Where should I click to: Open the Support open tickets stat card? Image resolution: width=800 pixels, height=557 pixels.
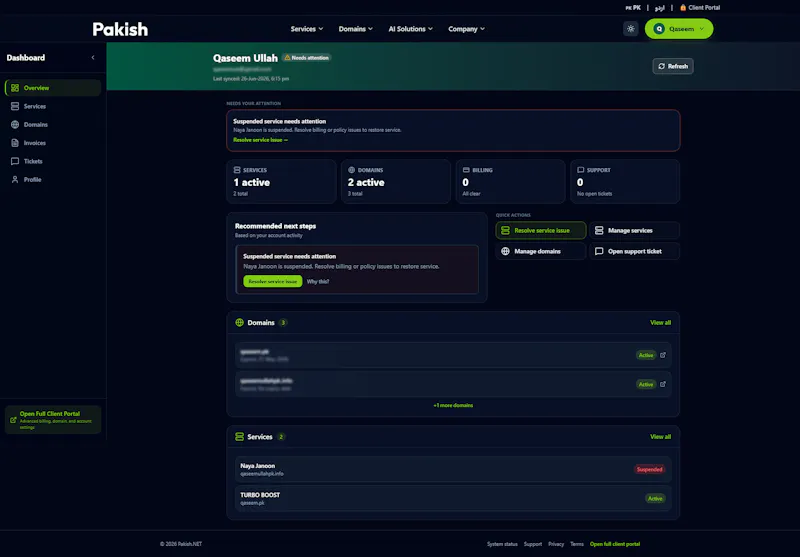click(625, 182)
